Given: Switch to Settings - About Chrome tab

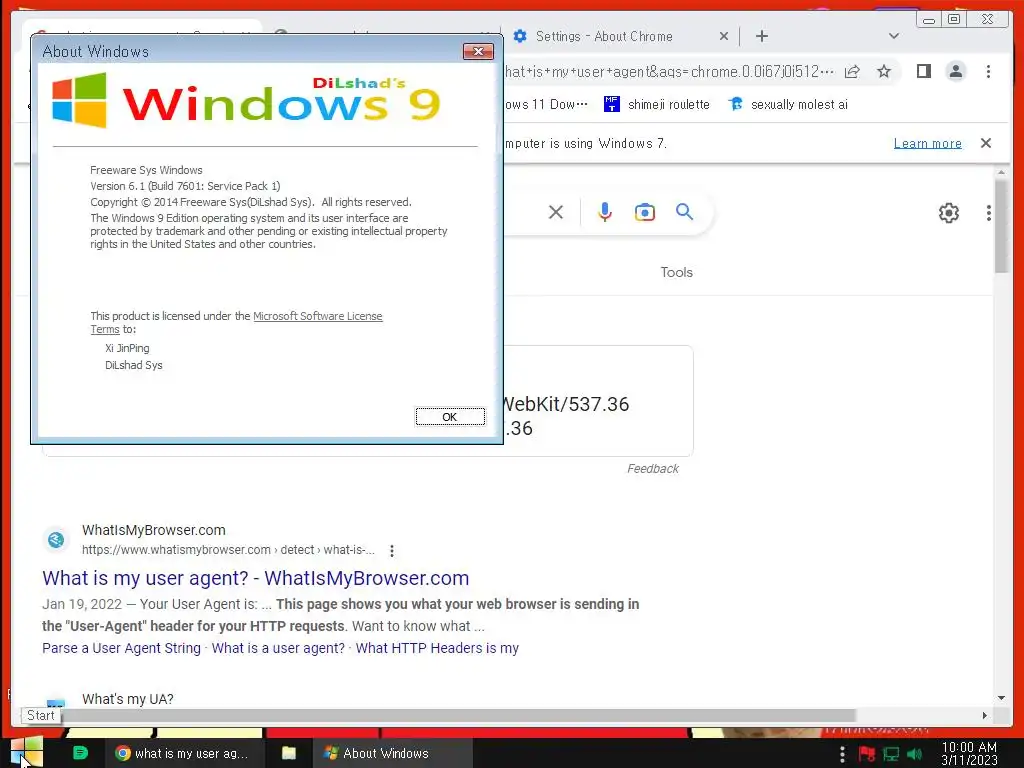Looking at the screenshot, I should (x=604, y=37).
